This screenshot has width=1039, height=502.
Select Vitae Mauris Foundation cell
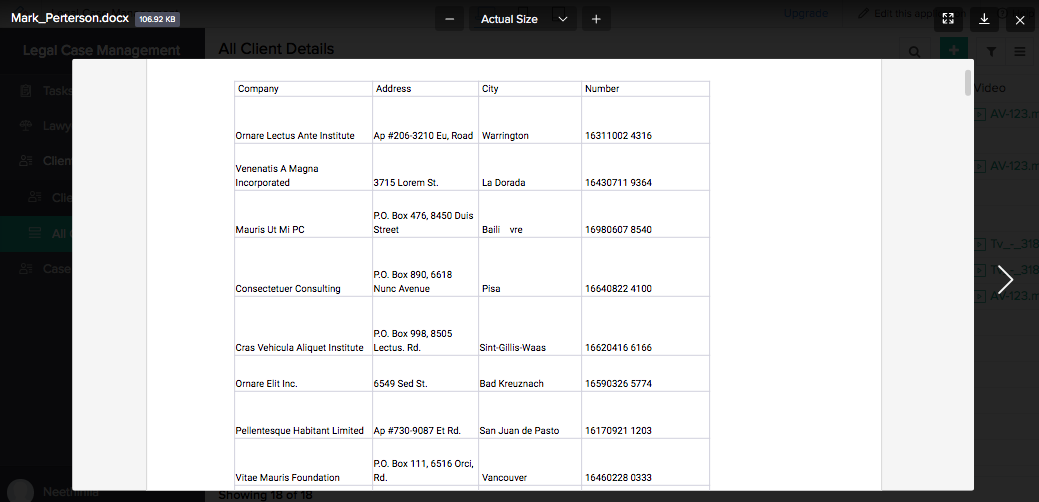[303, 462]
